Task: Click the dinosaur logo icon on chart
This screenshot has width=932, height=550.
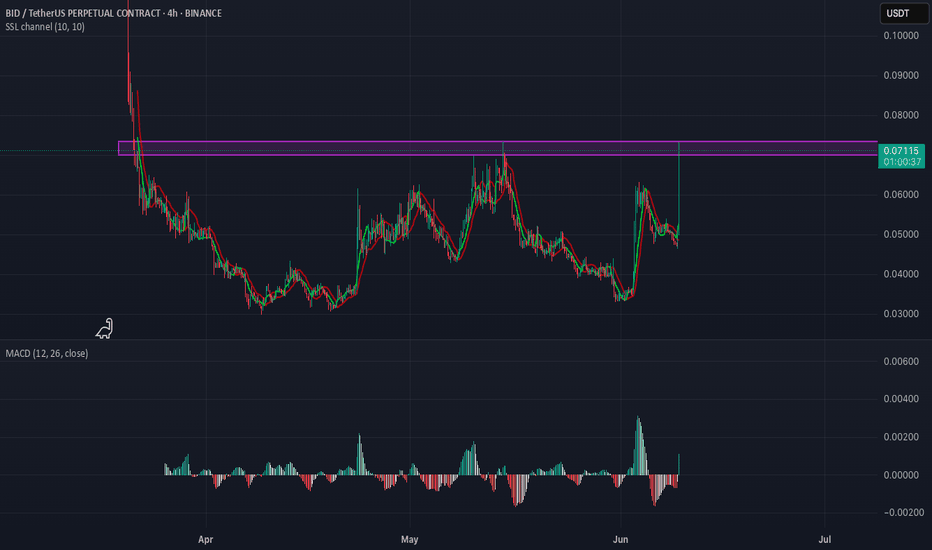Action: click(105, 329)
